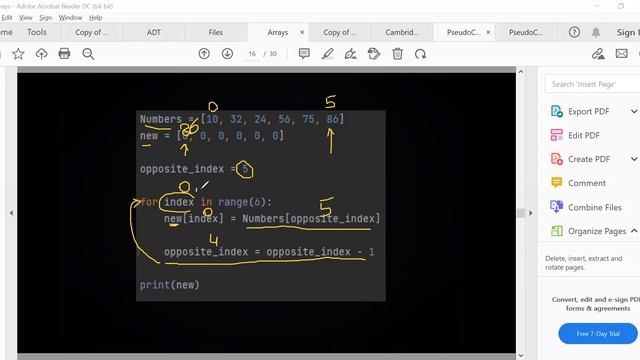The width and height of the screenshot is (640, 360).
Task: Expand the Create PDF chevron
Action: [x=634, y=159]
